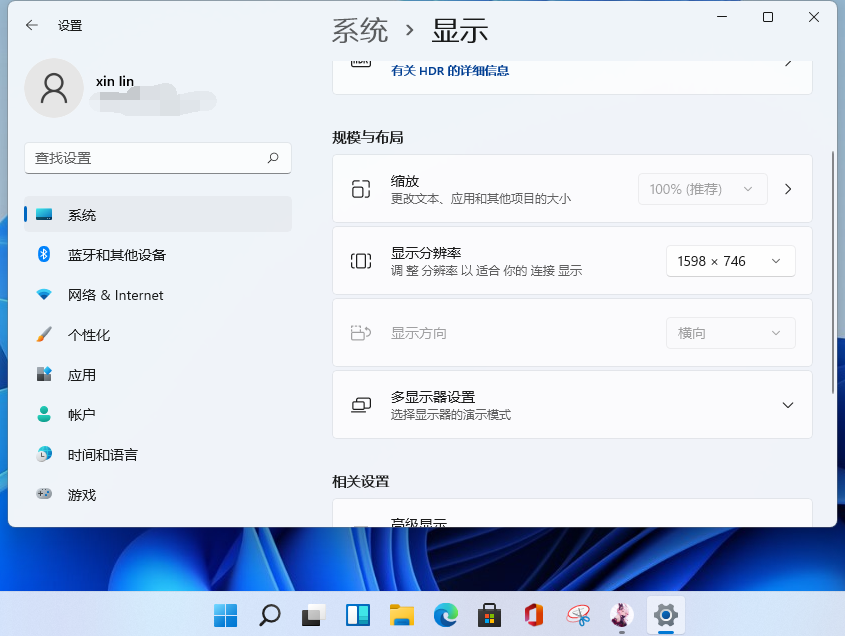
Task: Open 网络 & Internet settings
Action: pyautogui.click(x=115, y=295)
